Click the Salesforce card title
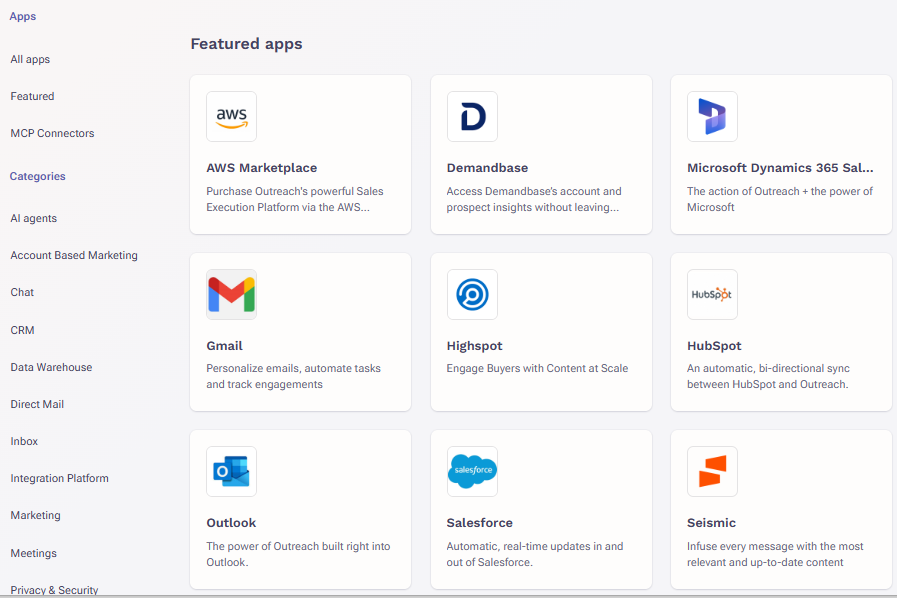 [x=479, y=522]
